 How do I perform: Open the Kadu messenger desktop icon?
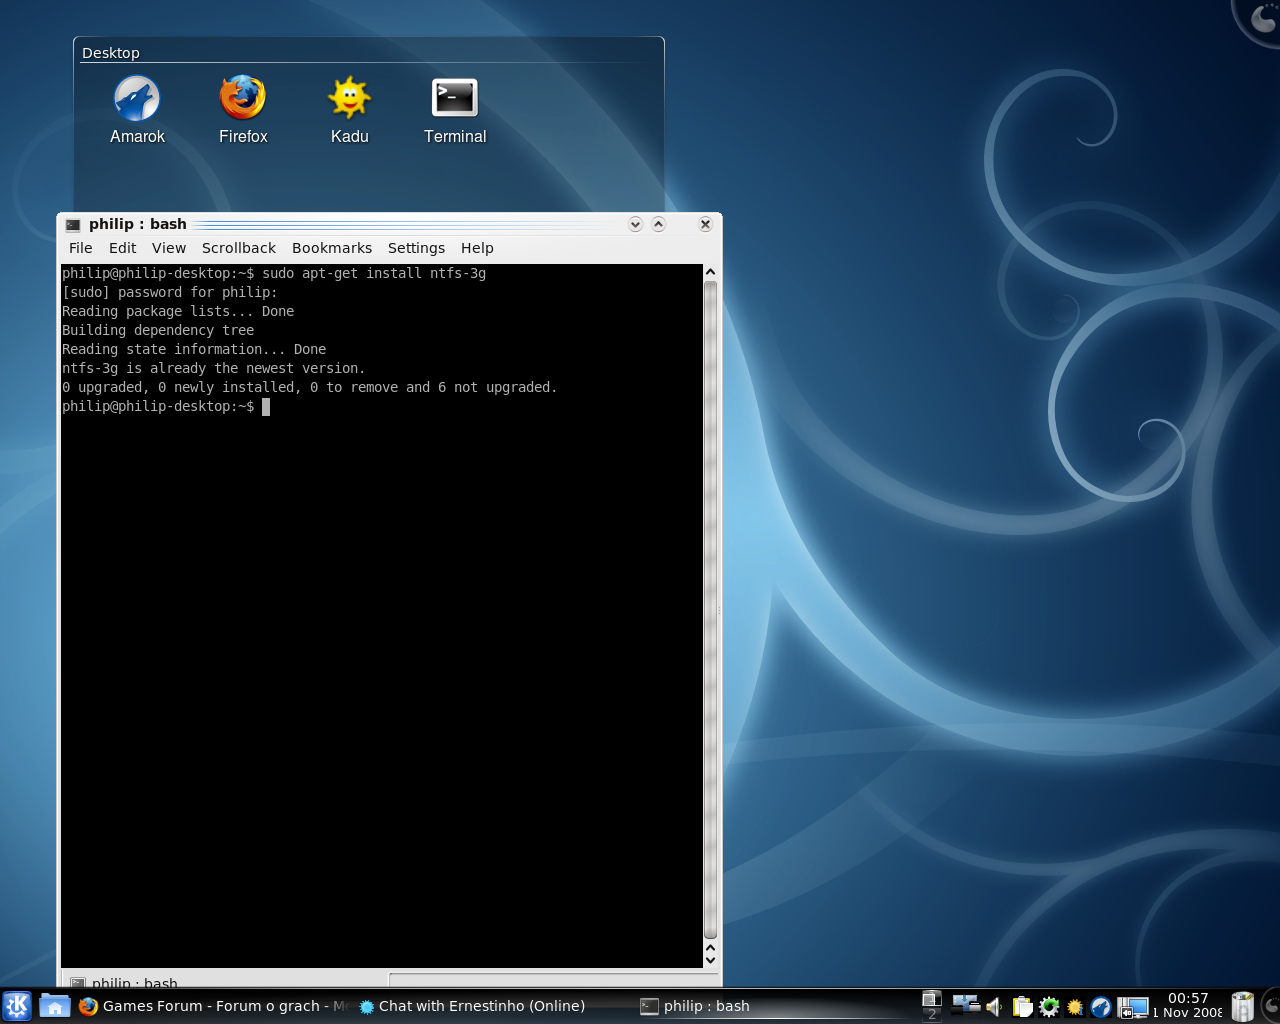tap(349, 100)
